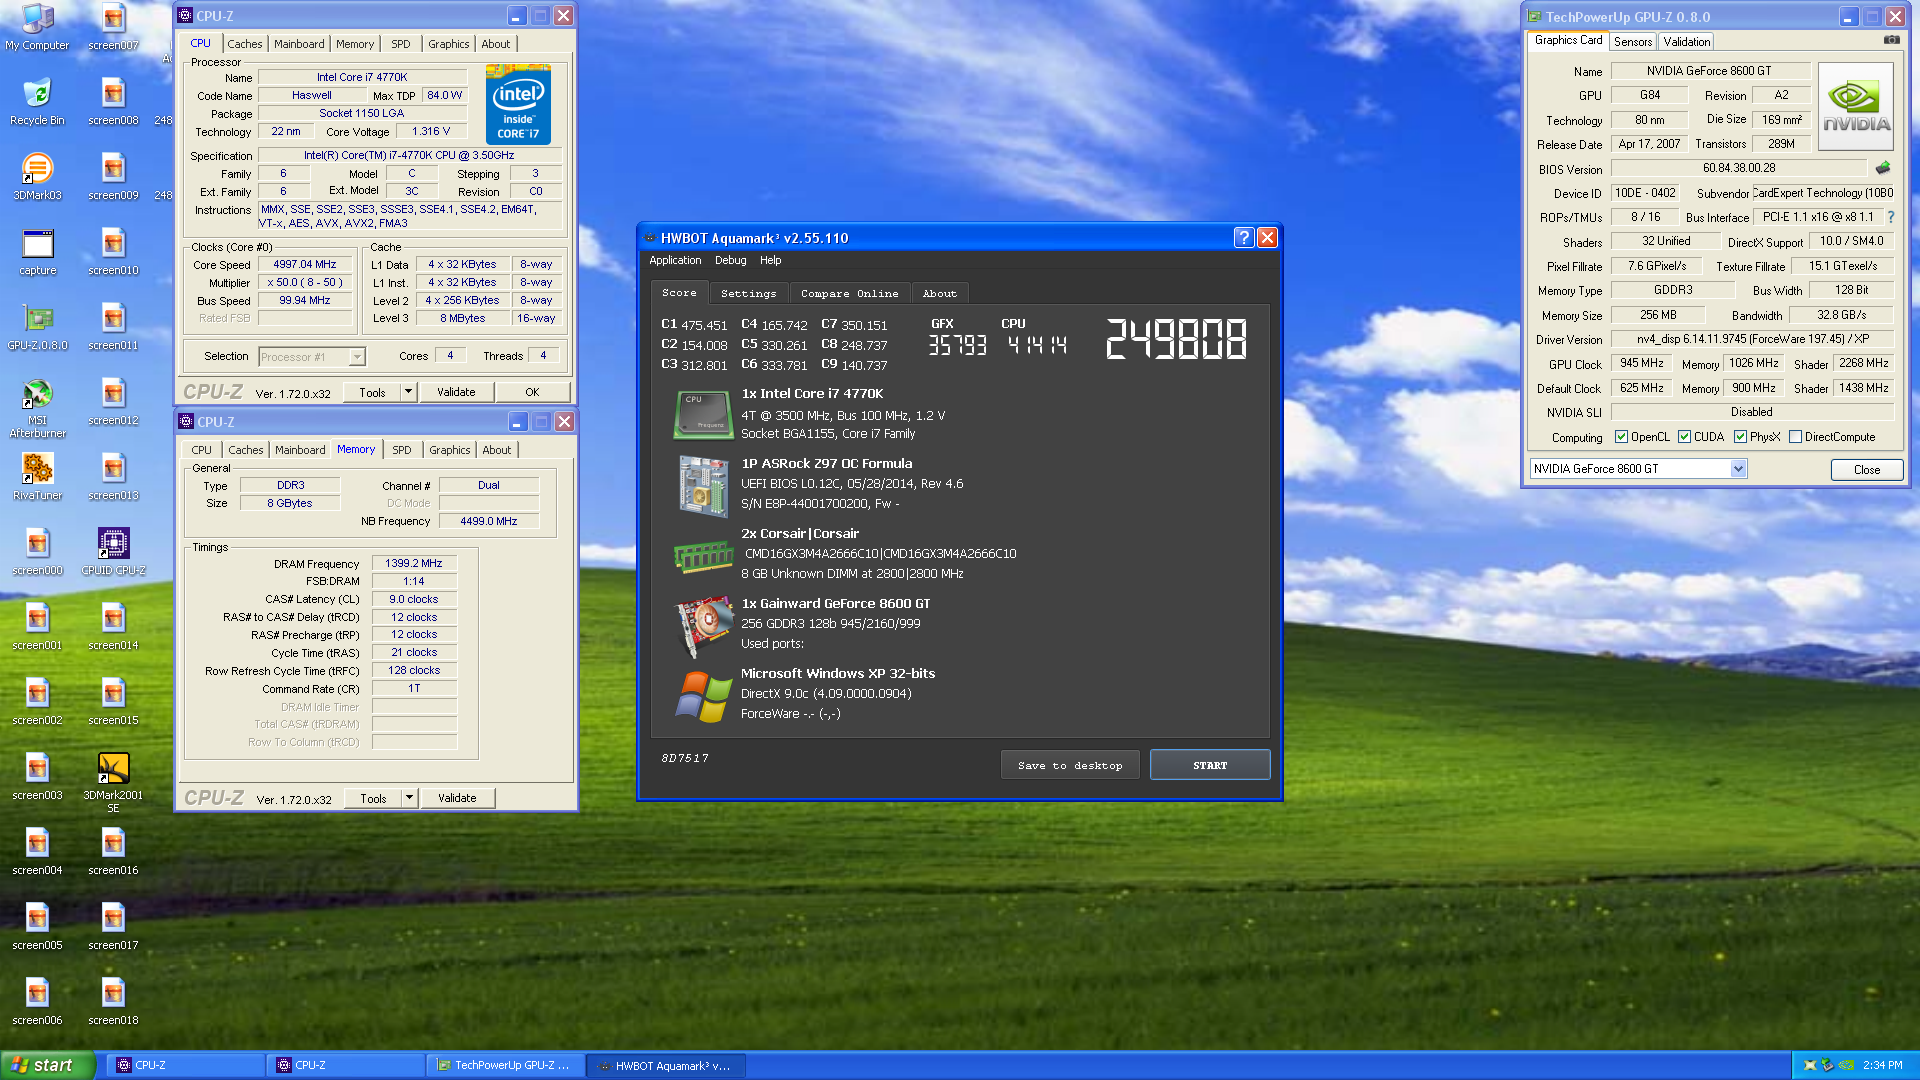Open the capture desktop icon
The image size is (1920, 1080).
pyautogui.click(x=37, y=252)
